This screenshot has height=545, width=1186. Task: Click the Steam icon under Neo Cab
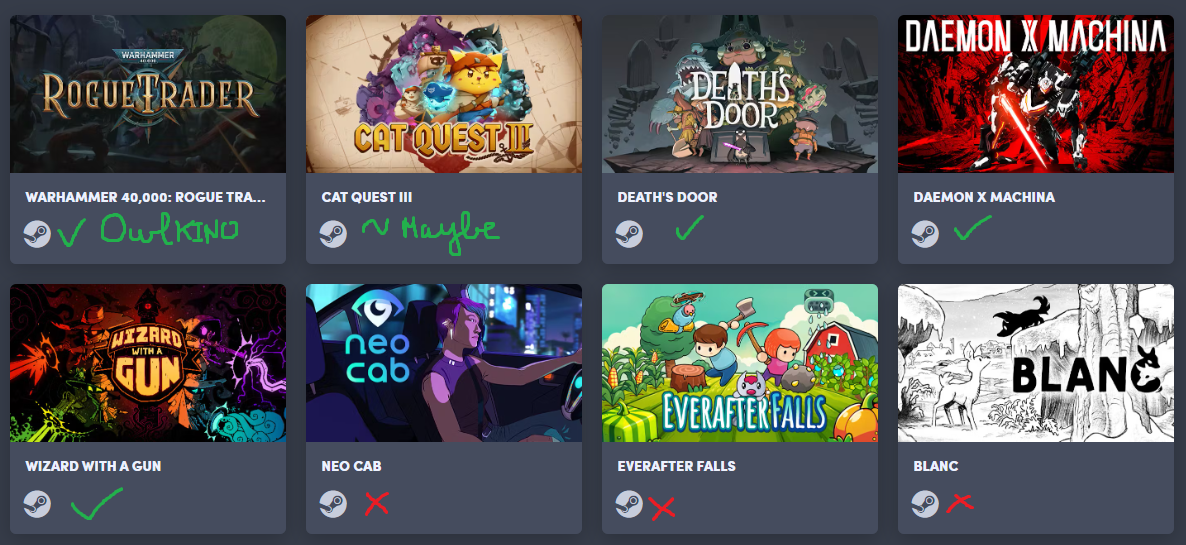pyautogui.click(x=333, y=503)
